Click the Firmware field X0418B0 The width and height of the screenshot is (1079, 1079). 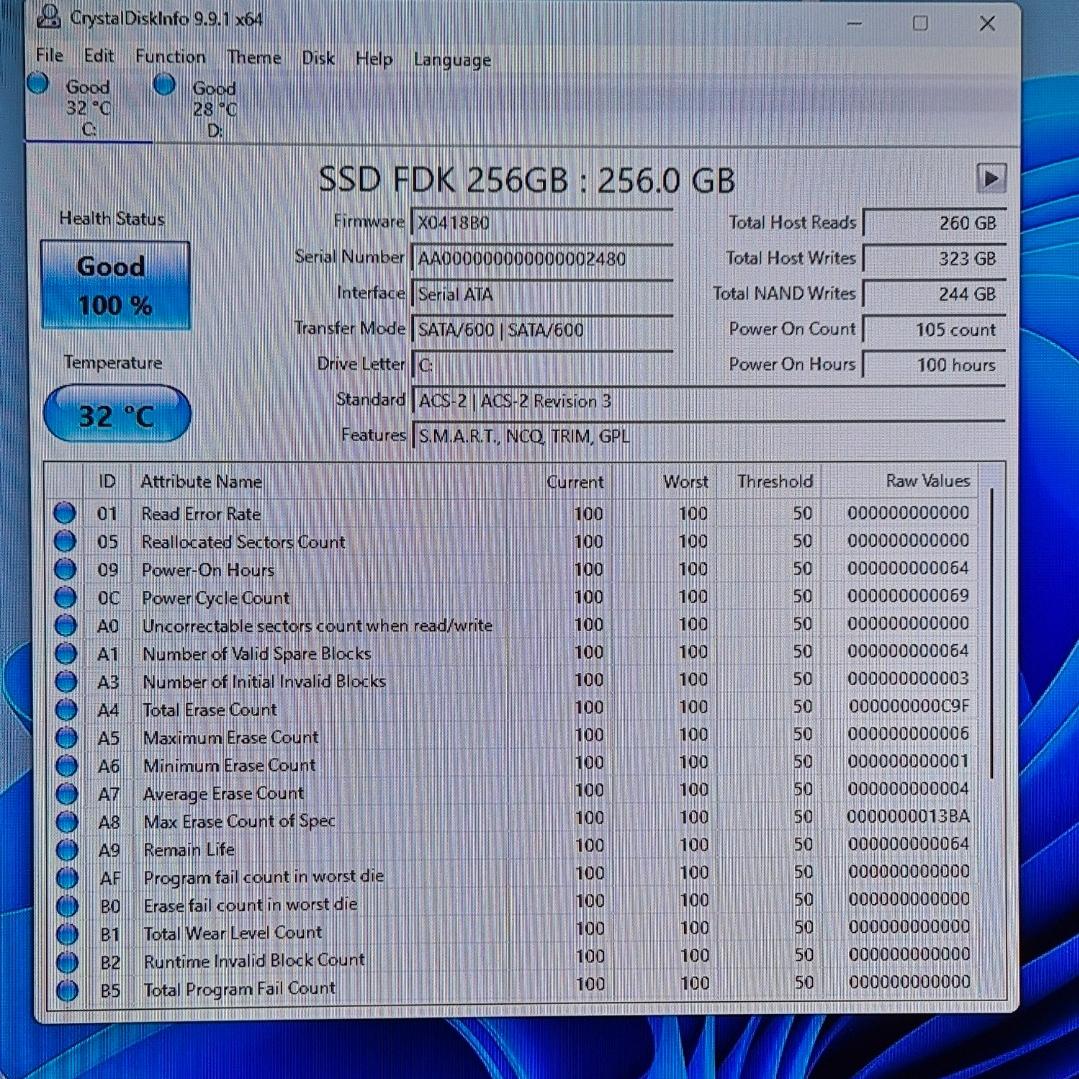[x=542, y=223]
